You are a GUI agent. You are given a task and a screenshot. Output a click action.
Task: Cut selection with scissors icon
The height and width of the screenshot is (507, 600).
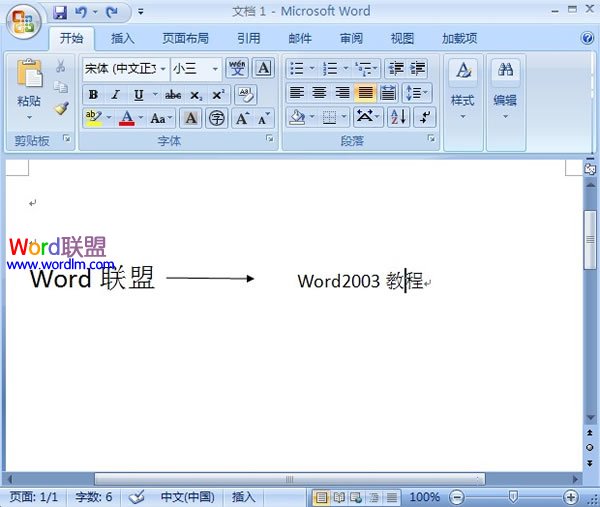60,66
